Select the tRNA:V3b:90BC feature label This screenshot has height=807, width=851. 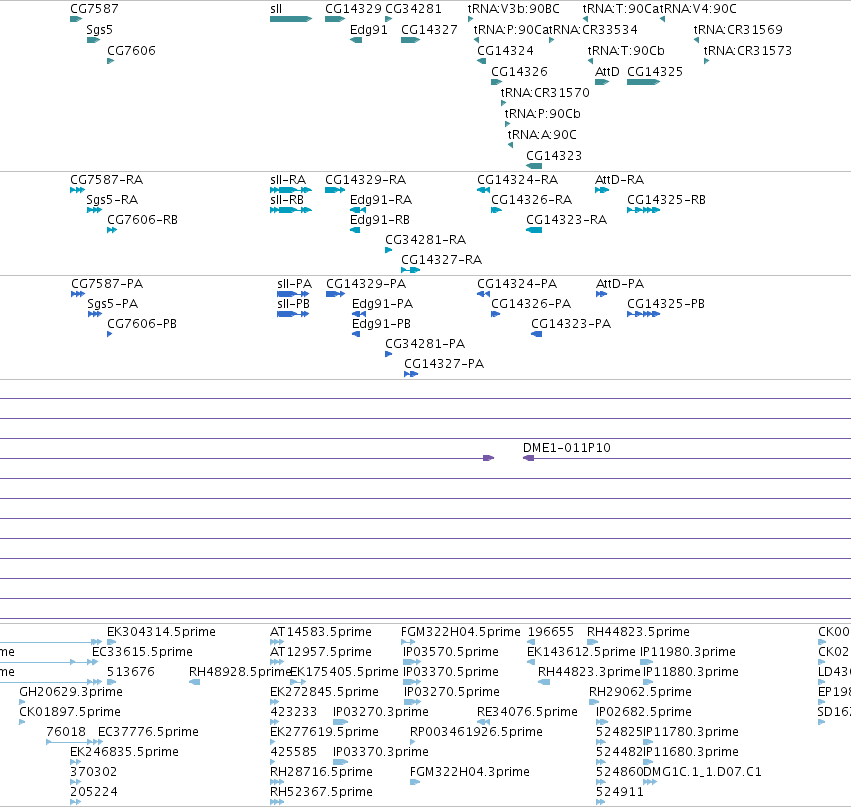[x=513, y=9]
